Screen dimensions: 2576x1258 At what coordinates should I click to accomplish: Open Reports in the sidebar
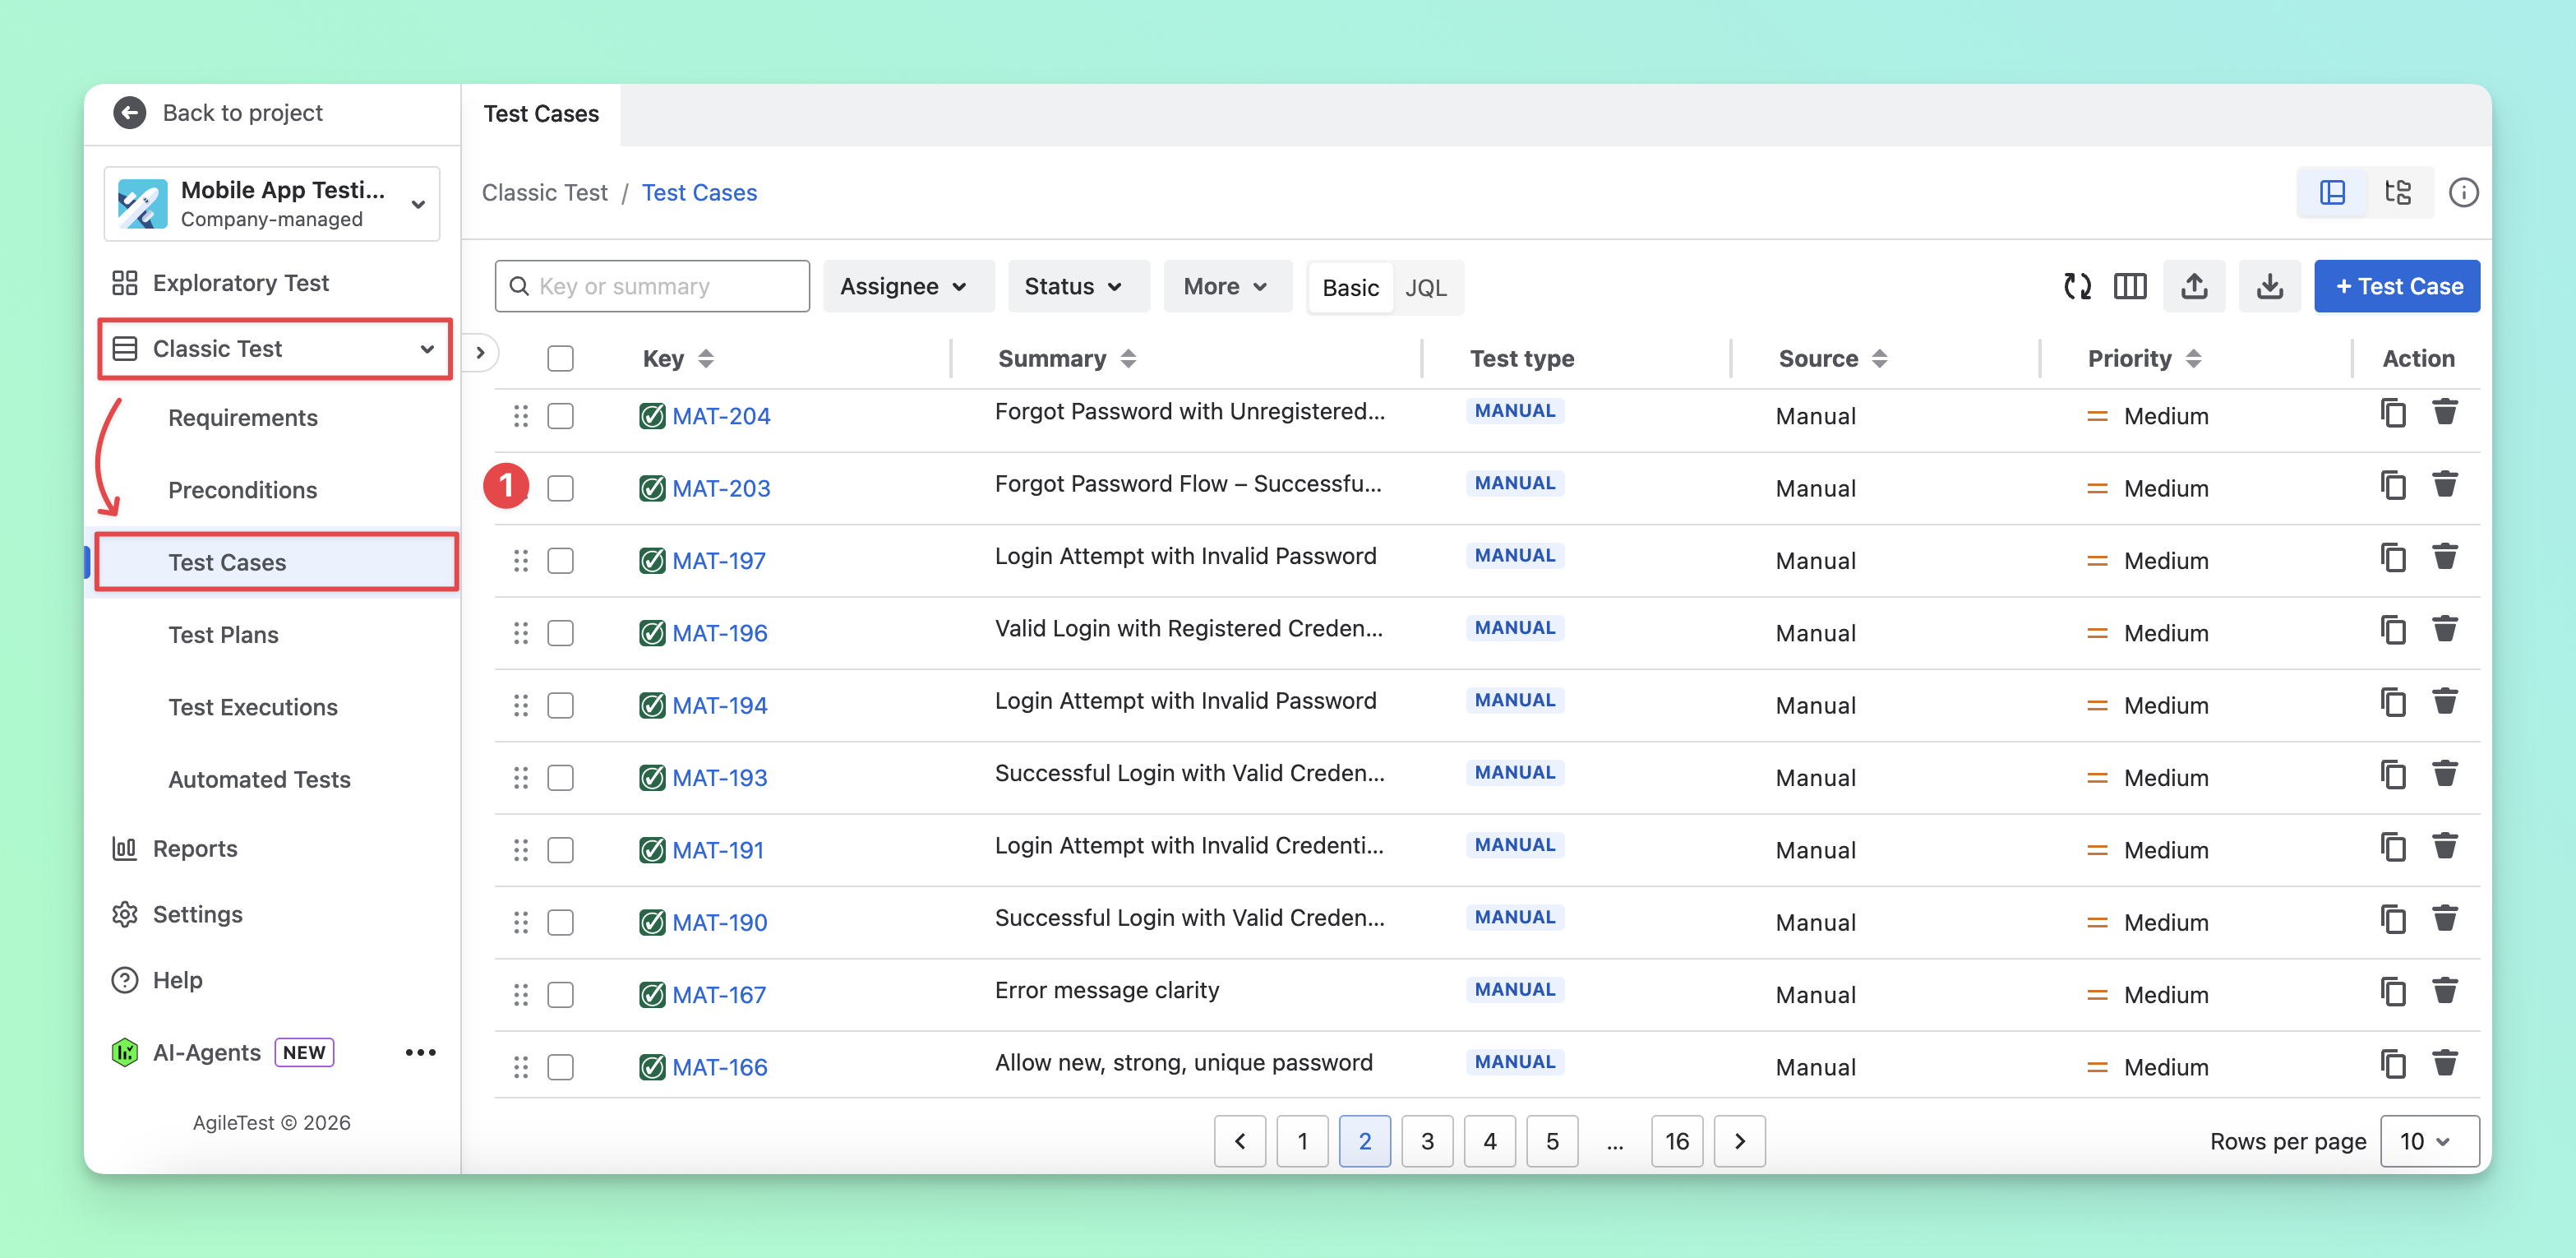[x=195, y=848]
